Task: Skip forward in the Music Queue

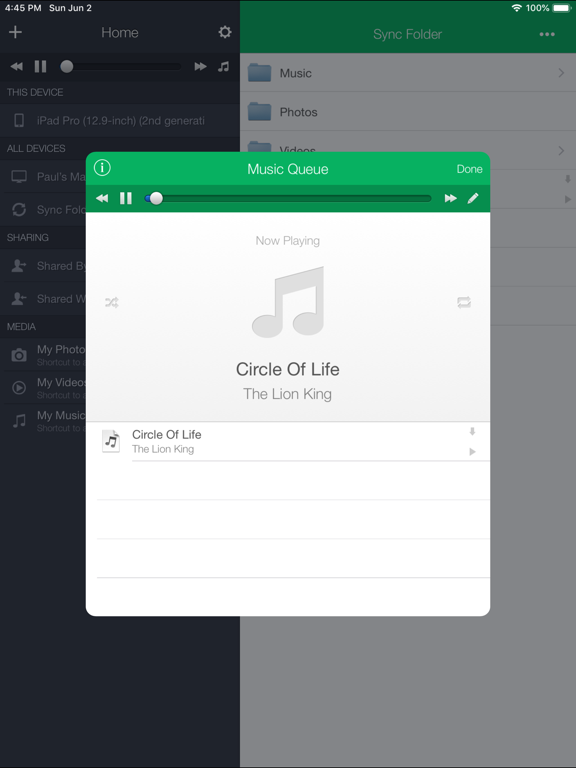Action: coord(450,198)
